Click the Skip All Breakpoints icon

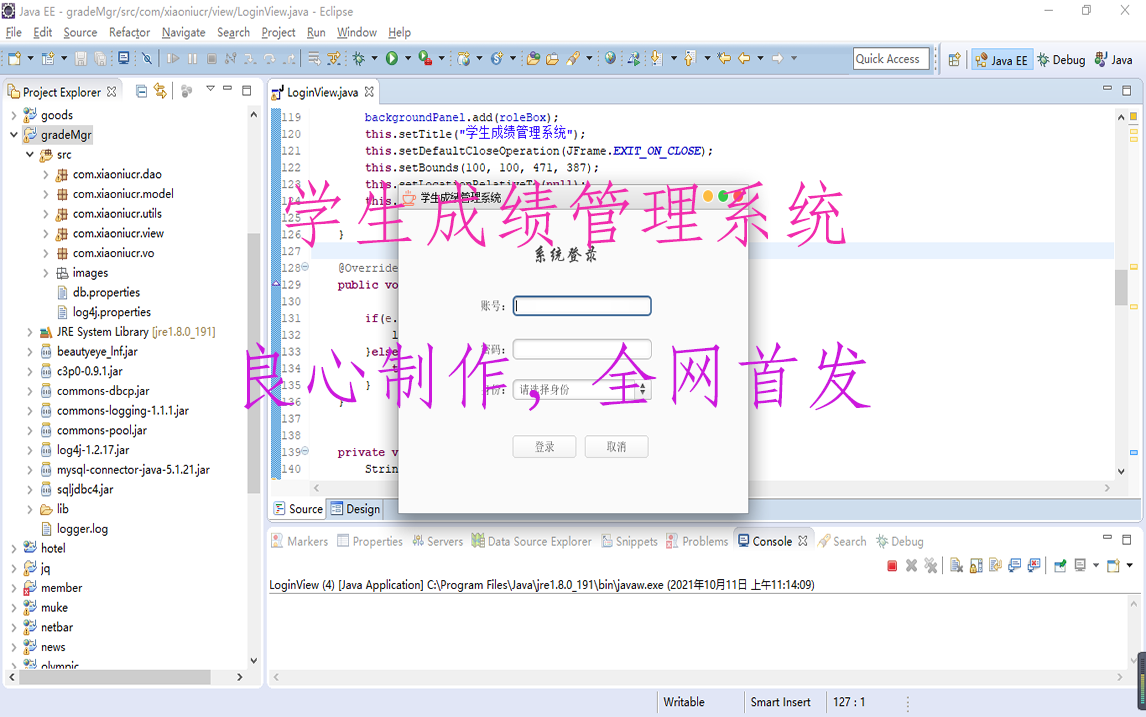tap(147, 58)
